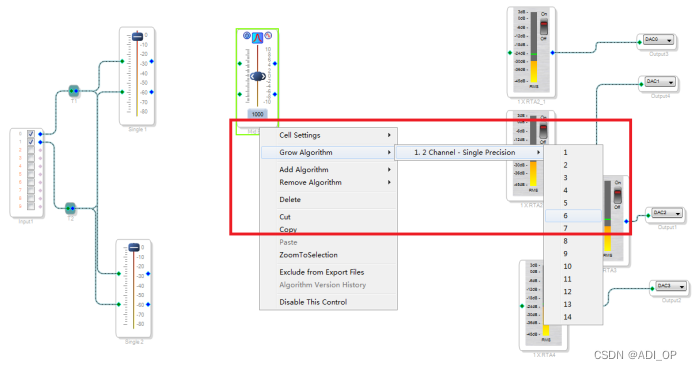Select the T1 splitter node
This screenshot has width=692, height=370.
click(74, 91)
